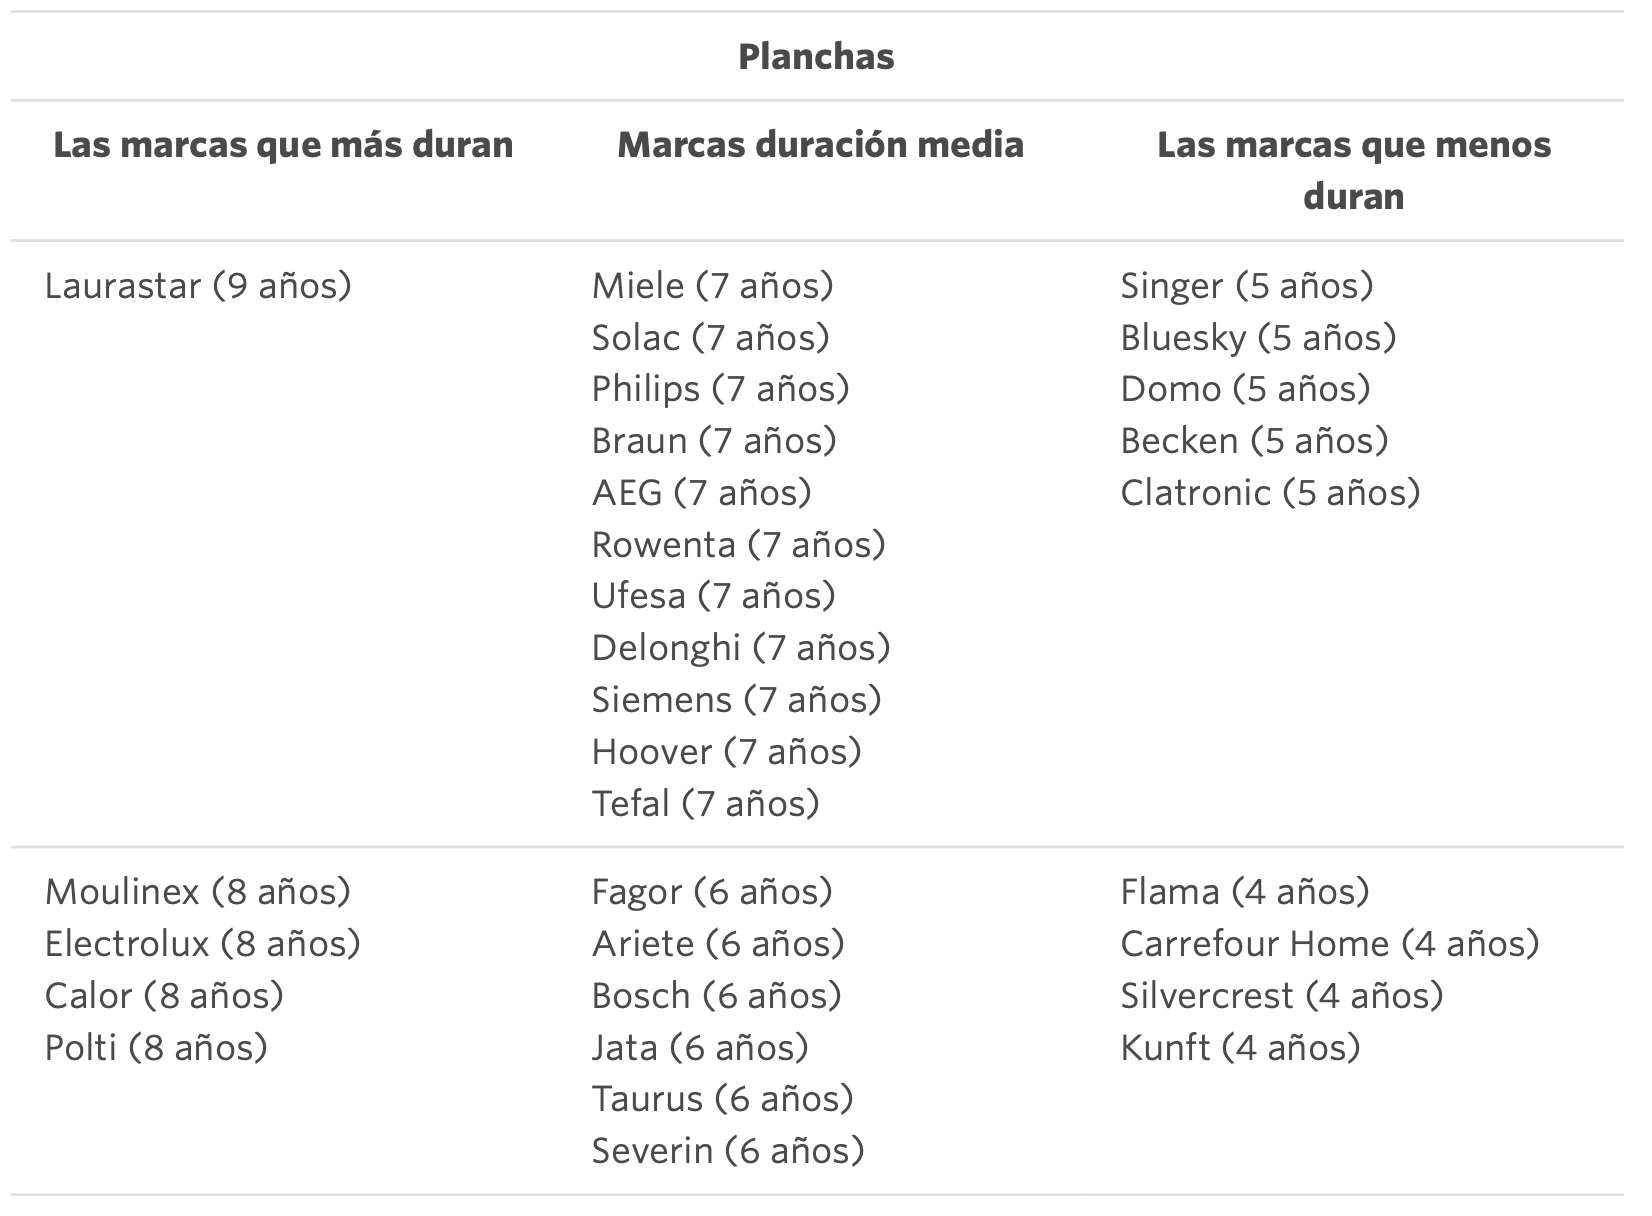The image size is (1652, 1216).
Task: Select the Singer (5 años) entry
Action: pos(1246,286)
